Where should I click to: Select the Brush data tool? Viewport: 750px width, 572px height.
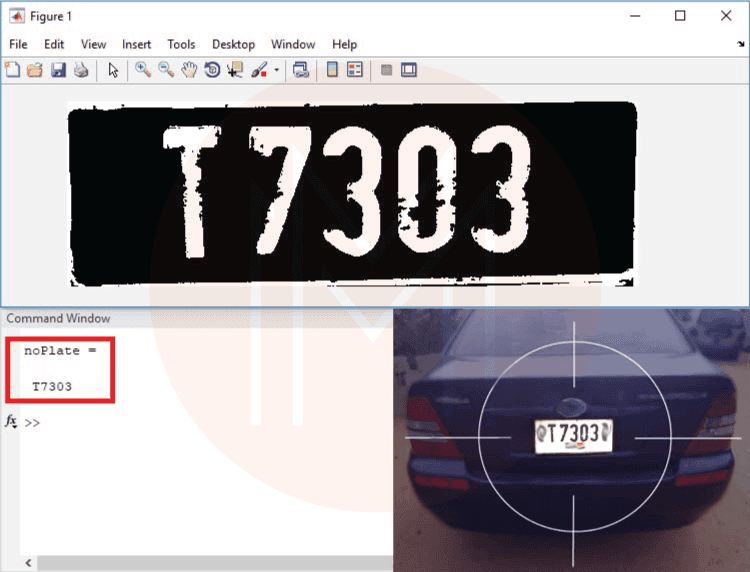click(x=258, y=70)
